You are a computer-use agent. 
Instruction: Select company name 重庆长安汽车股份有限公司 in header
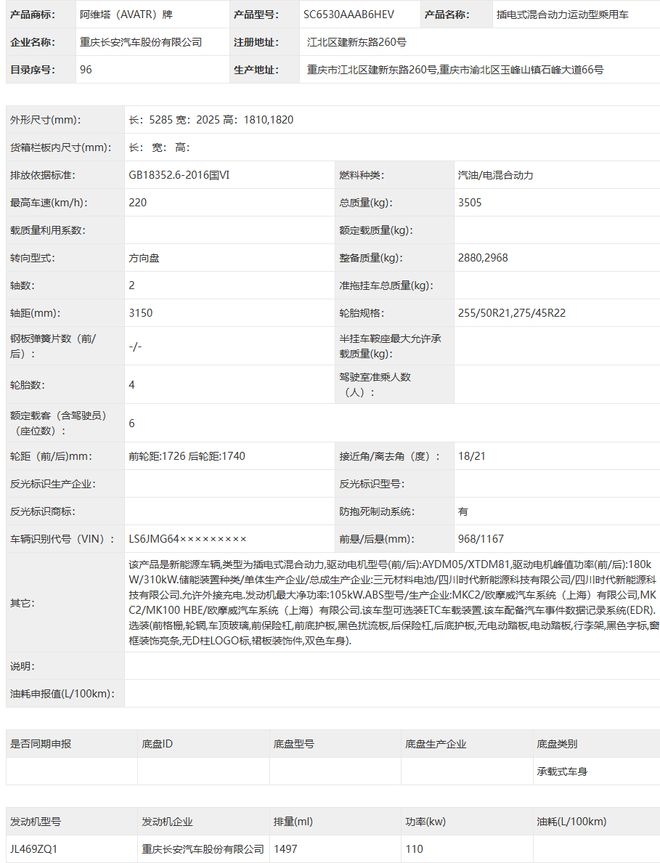(x=140, y=42)
